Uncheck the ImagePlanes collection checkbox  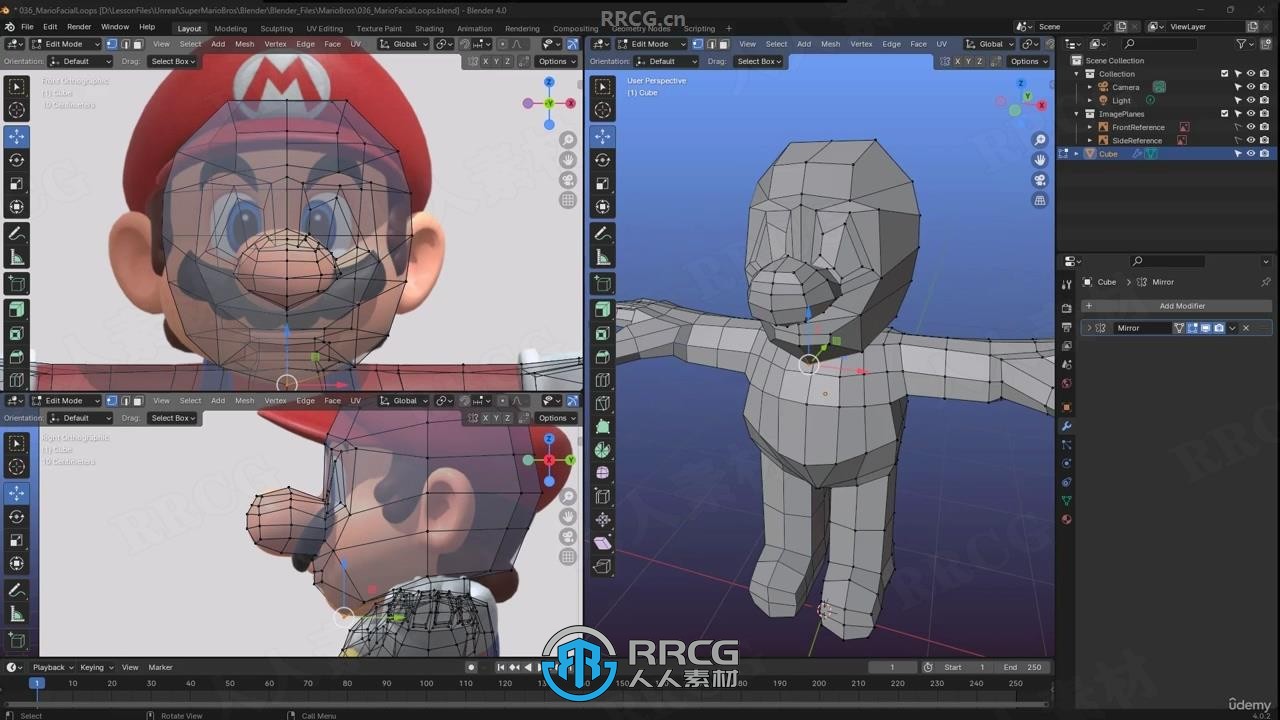click(1224, 113)
